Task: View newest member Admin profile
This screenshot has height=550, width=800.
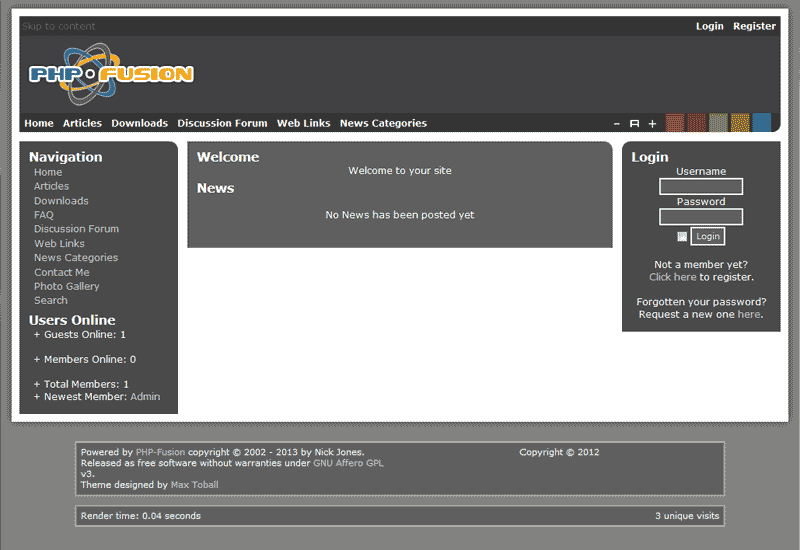Action: point(145,397)
